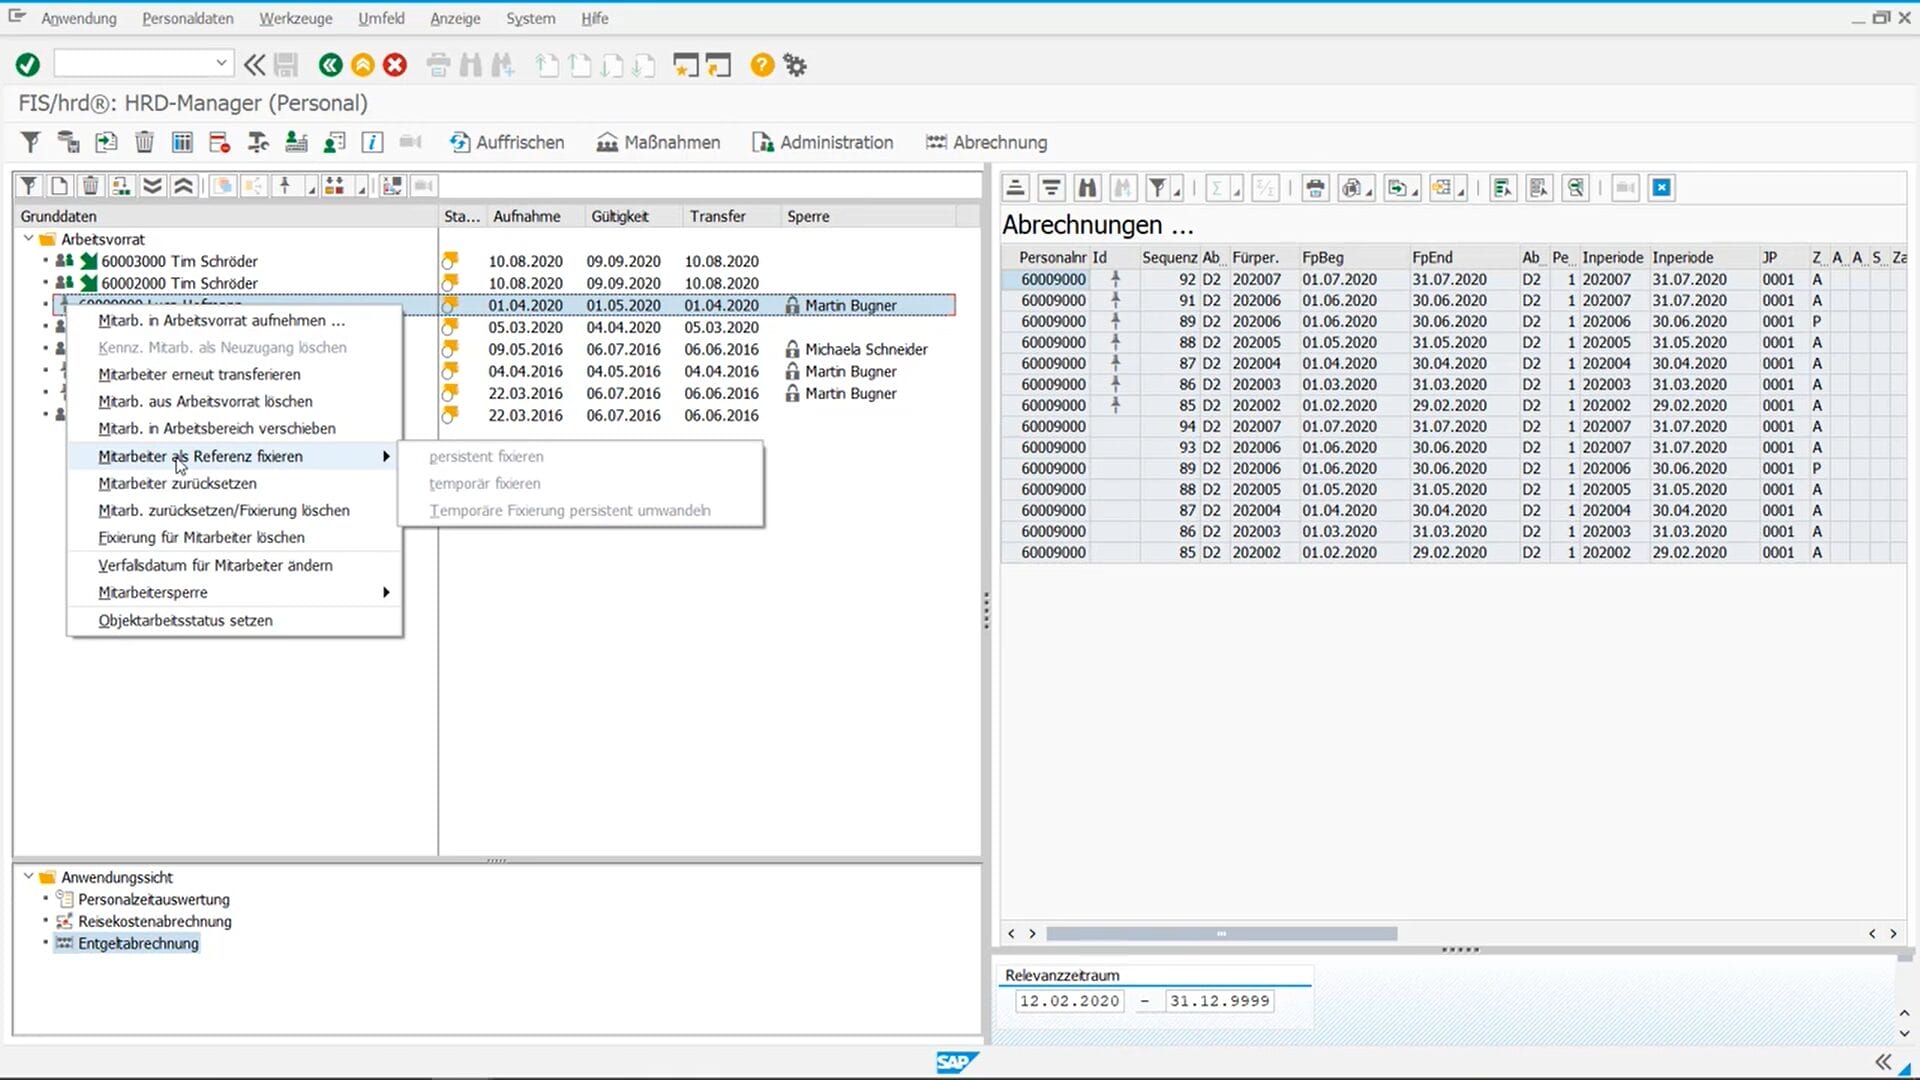Click the blue close X icon in the Abrechnungen toolbar
Viewport: 1920px width, 1080px height.
1662,188
